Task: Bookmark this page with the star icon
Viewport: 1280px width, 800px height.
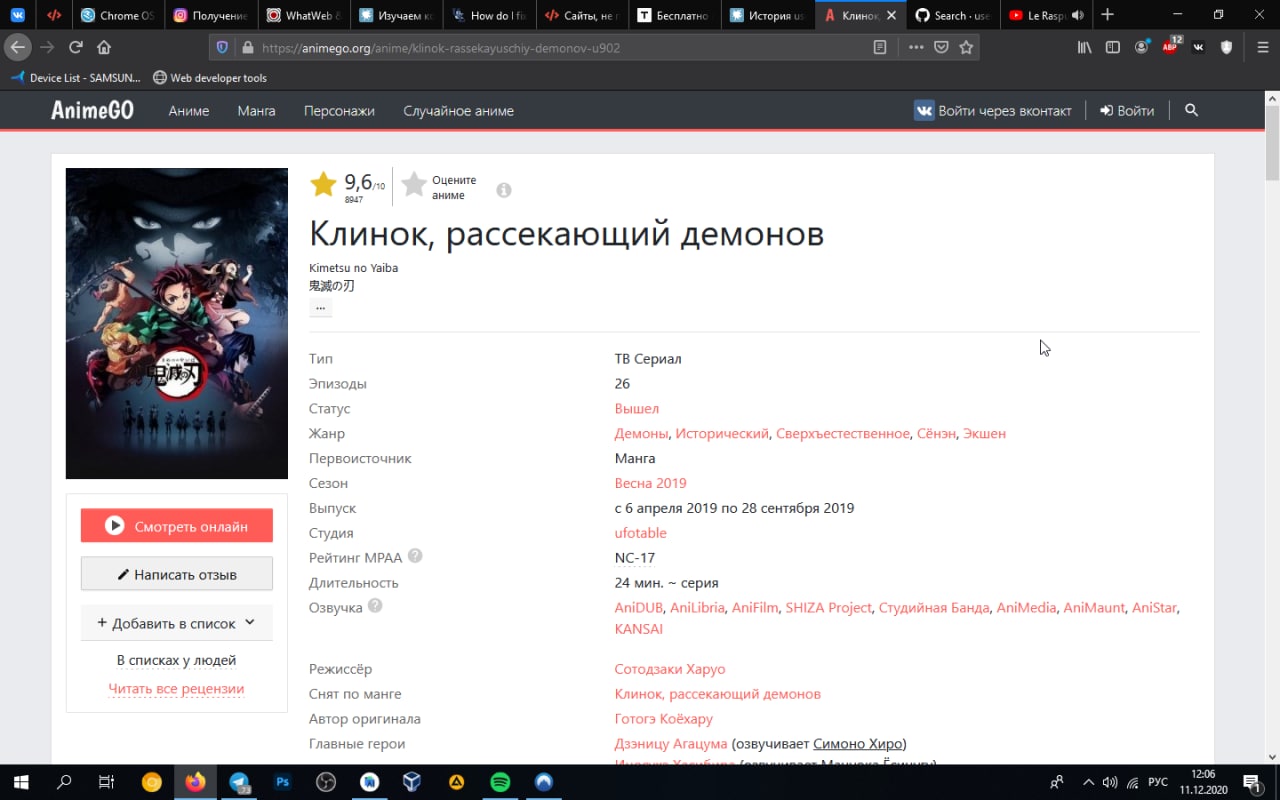Action: 966,47
